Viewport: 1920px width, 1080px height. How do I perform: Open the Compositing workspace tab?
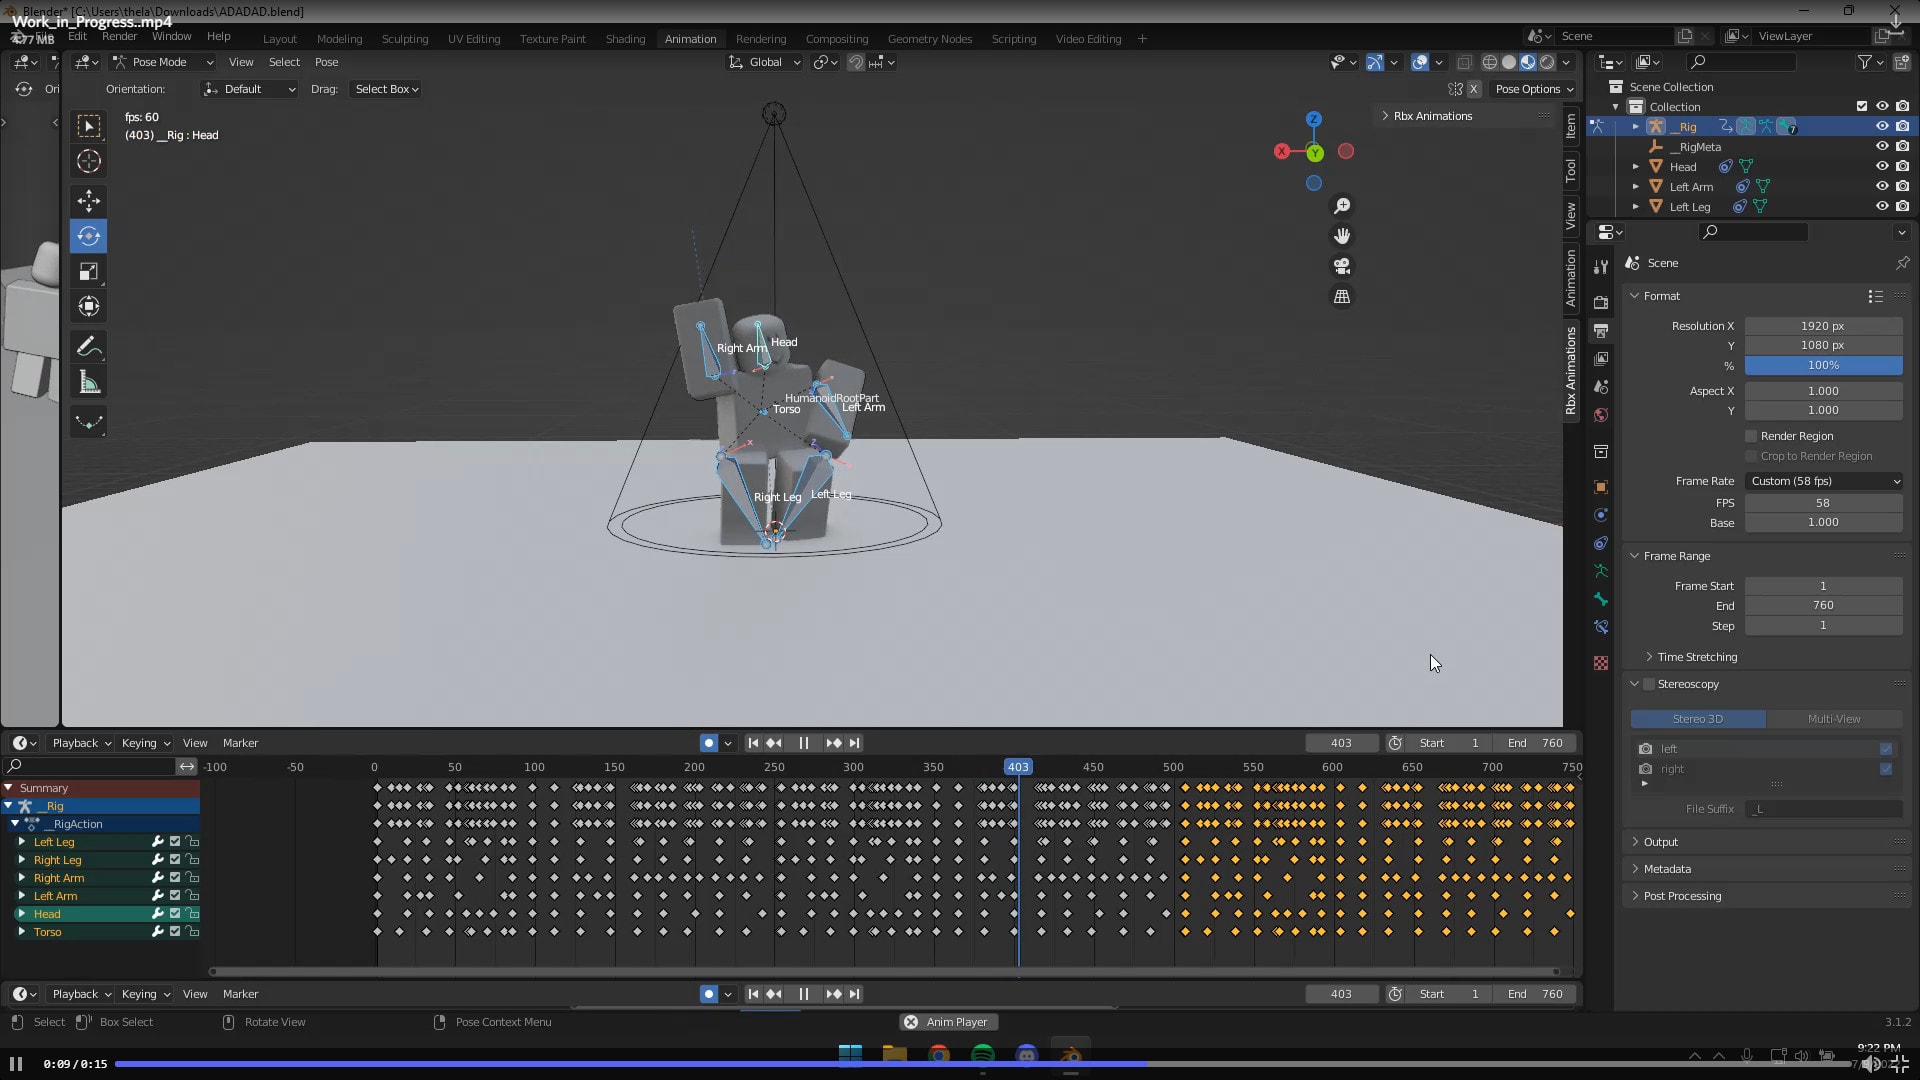[836, 39]
